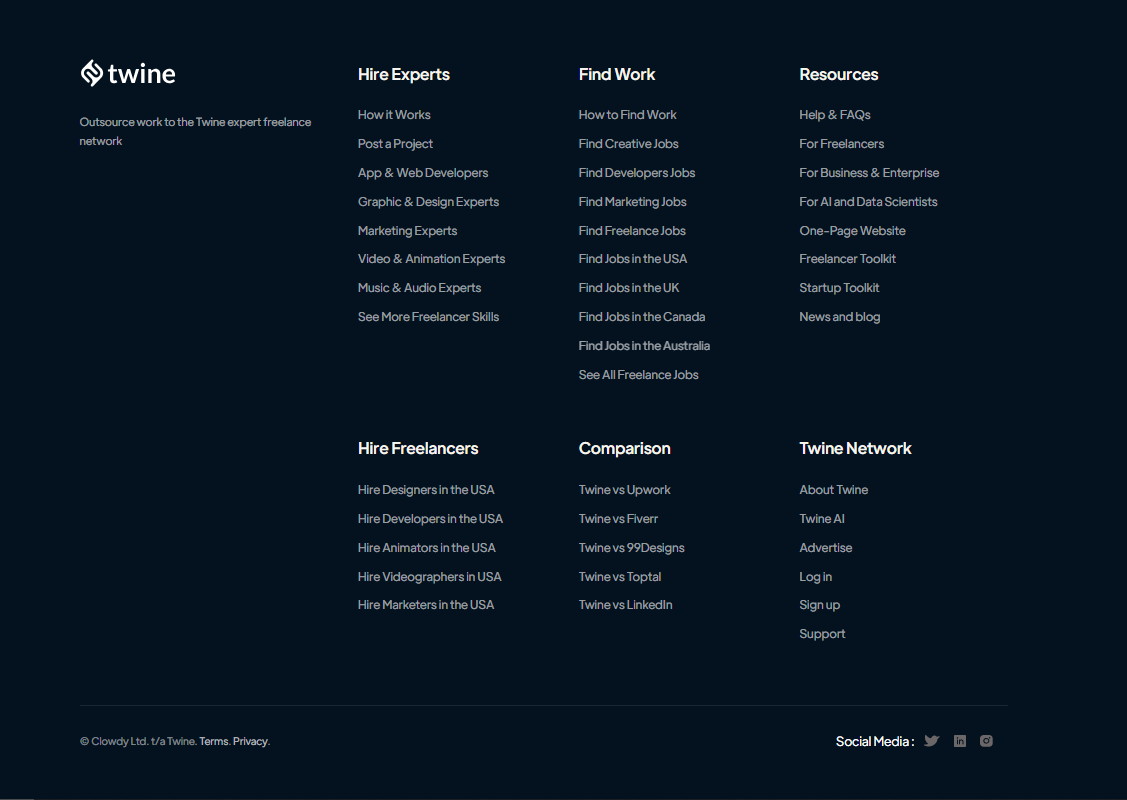
Task: Open Help & FAQs
Action: pos(834,115)
